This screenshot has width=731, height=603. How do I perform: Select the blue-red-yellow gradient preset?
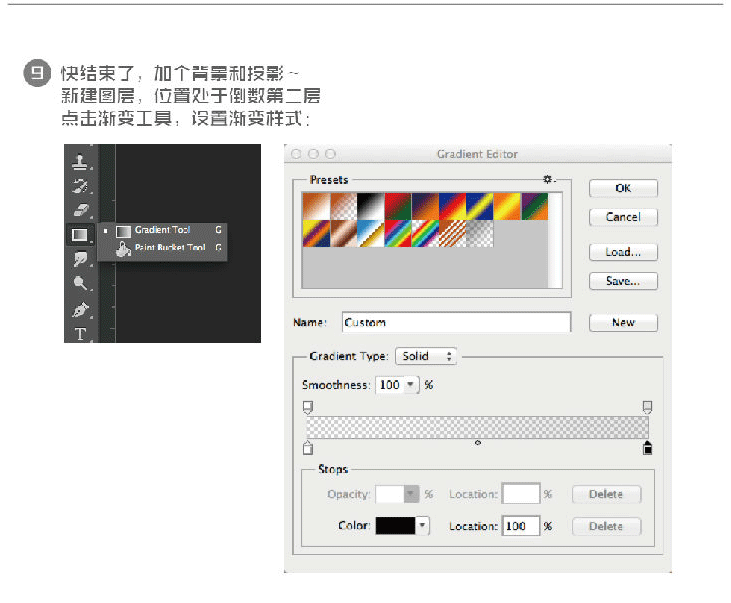453,206
